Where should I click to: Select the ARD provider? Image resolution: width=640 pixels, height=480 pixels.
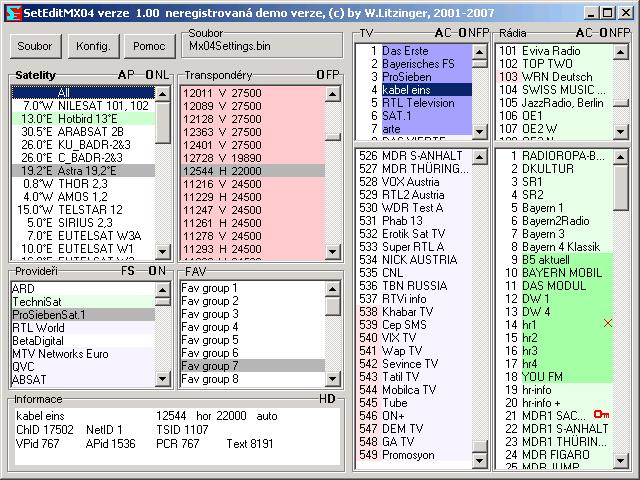[84, 289]
